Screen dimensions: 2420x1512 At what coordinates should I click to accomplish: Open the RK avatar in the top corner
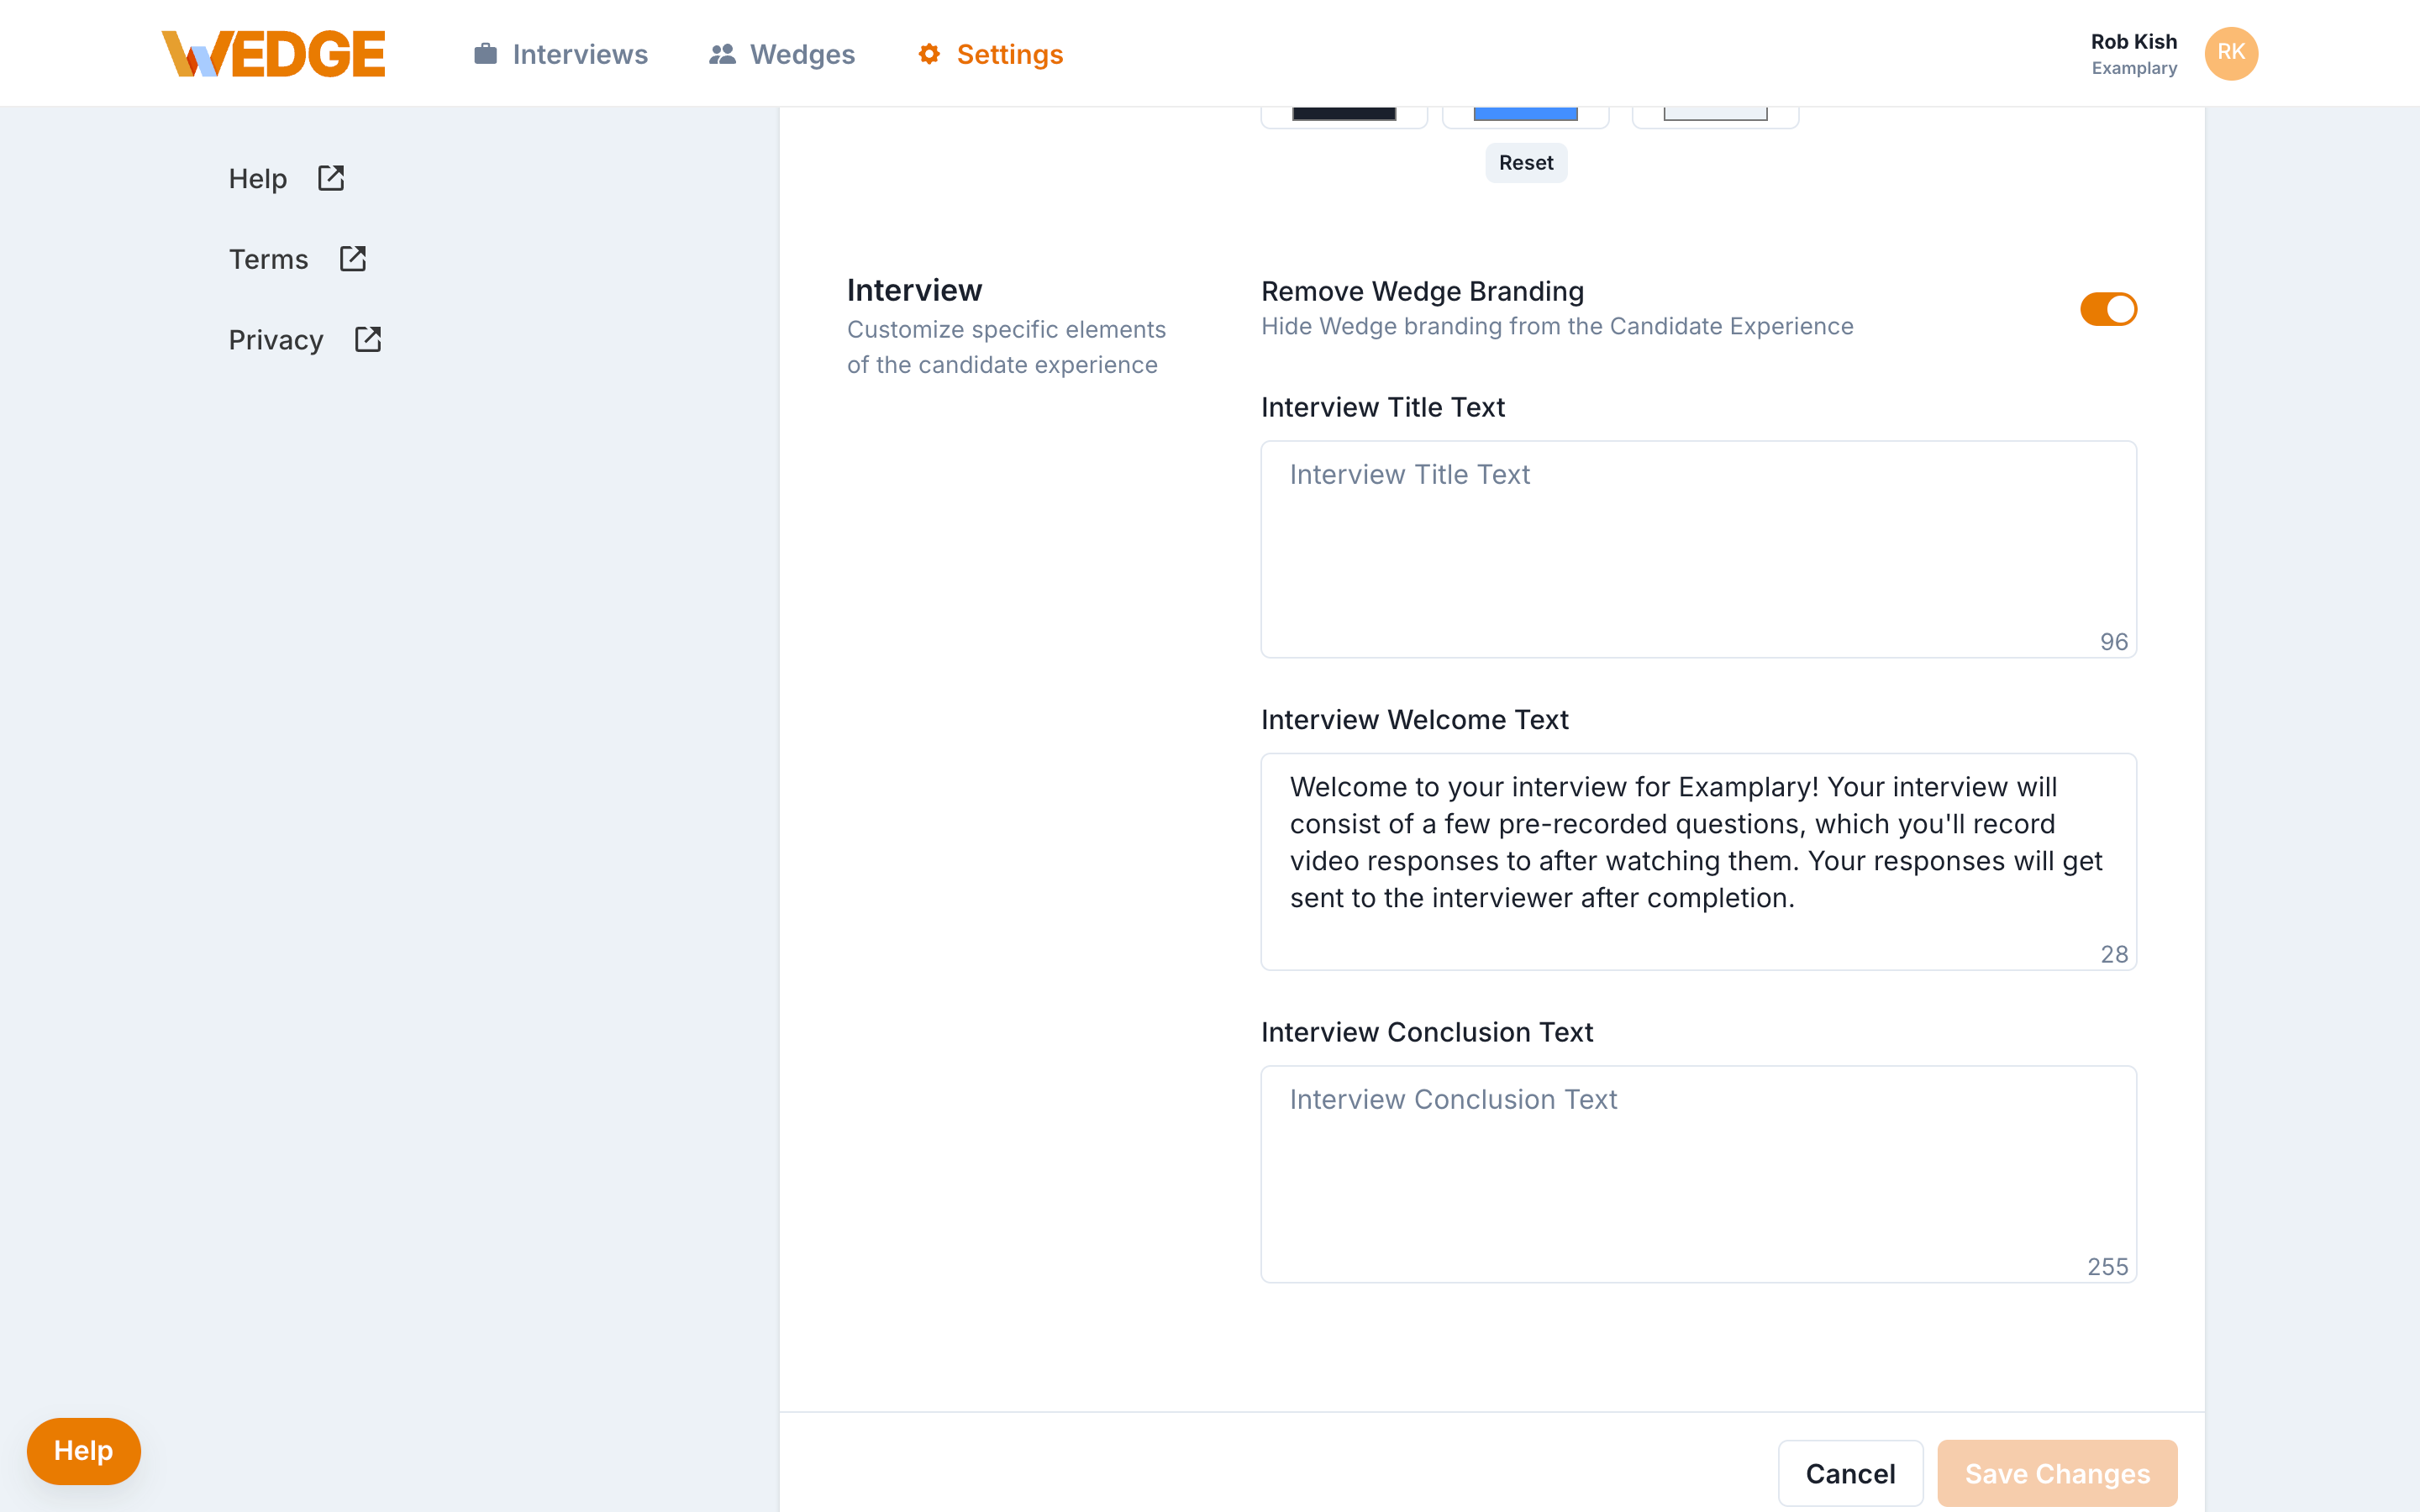tap(2232, 53)
